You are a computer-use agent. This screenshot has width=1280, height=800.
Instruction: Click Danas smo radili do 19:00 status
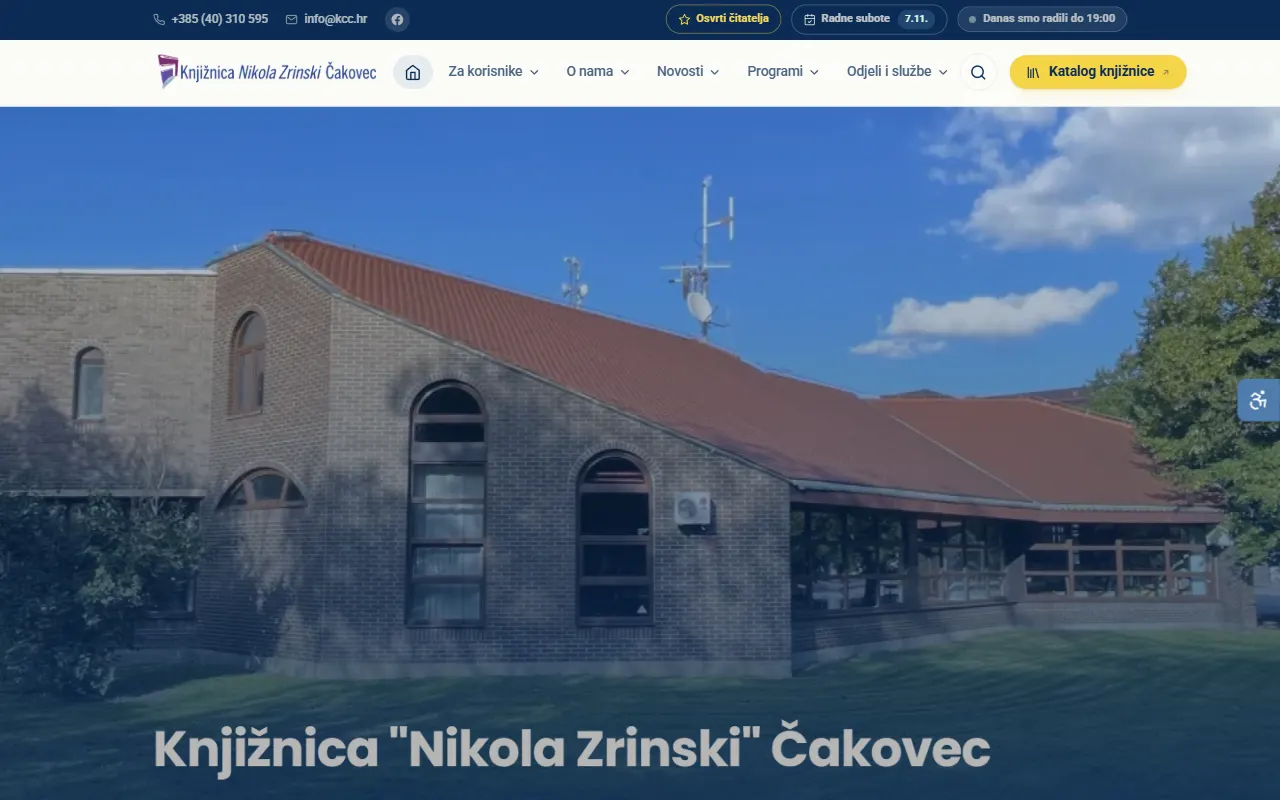pos(1042,19)
